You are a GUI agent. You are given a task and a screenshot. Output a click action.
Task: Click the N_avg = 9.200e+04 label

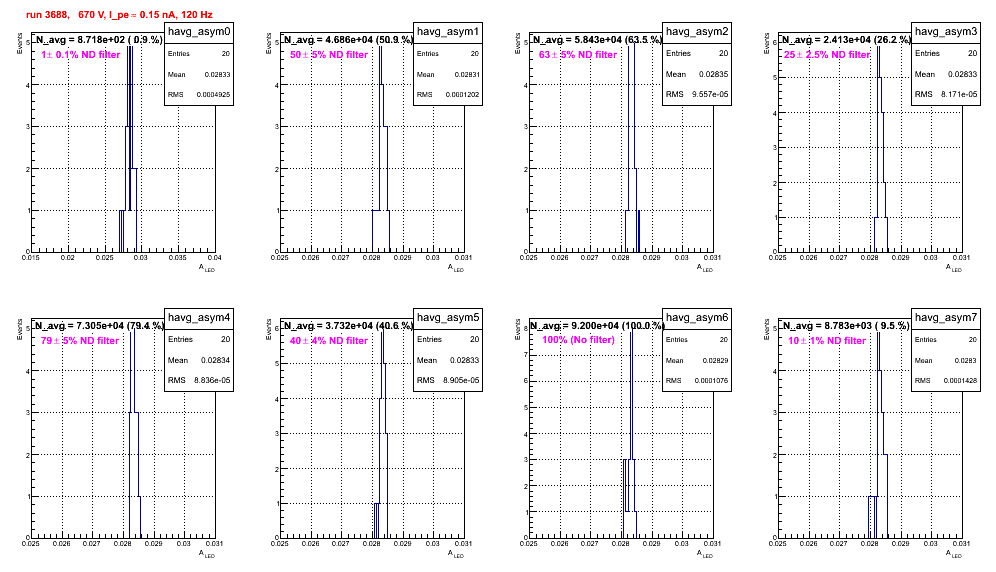click(x=597, y=325)
